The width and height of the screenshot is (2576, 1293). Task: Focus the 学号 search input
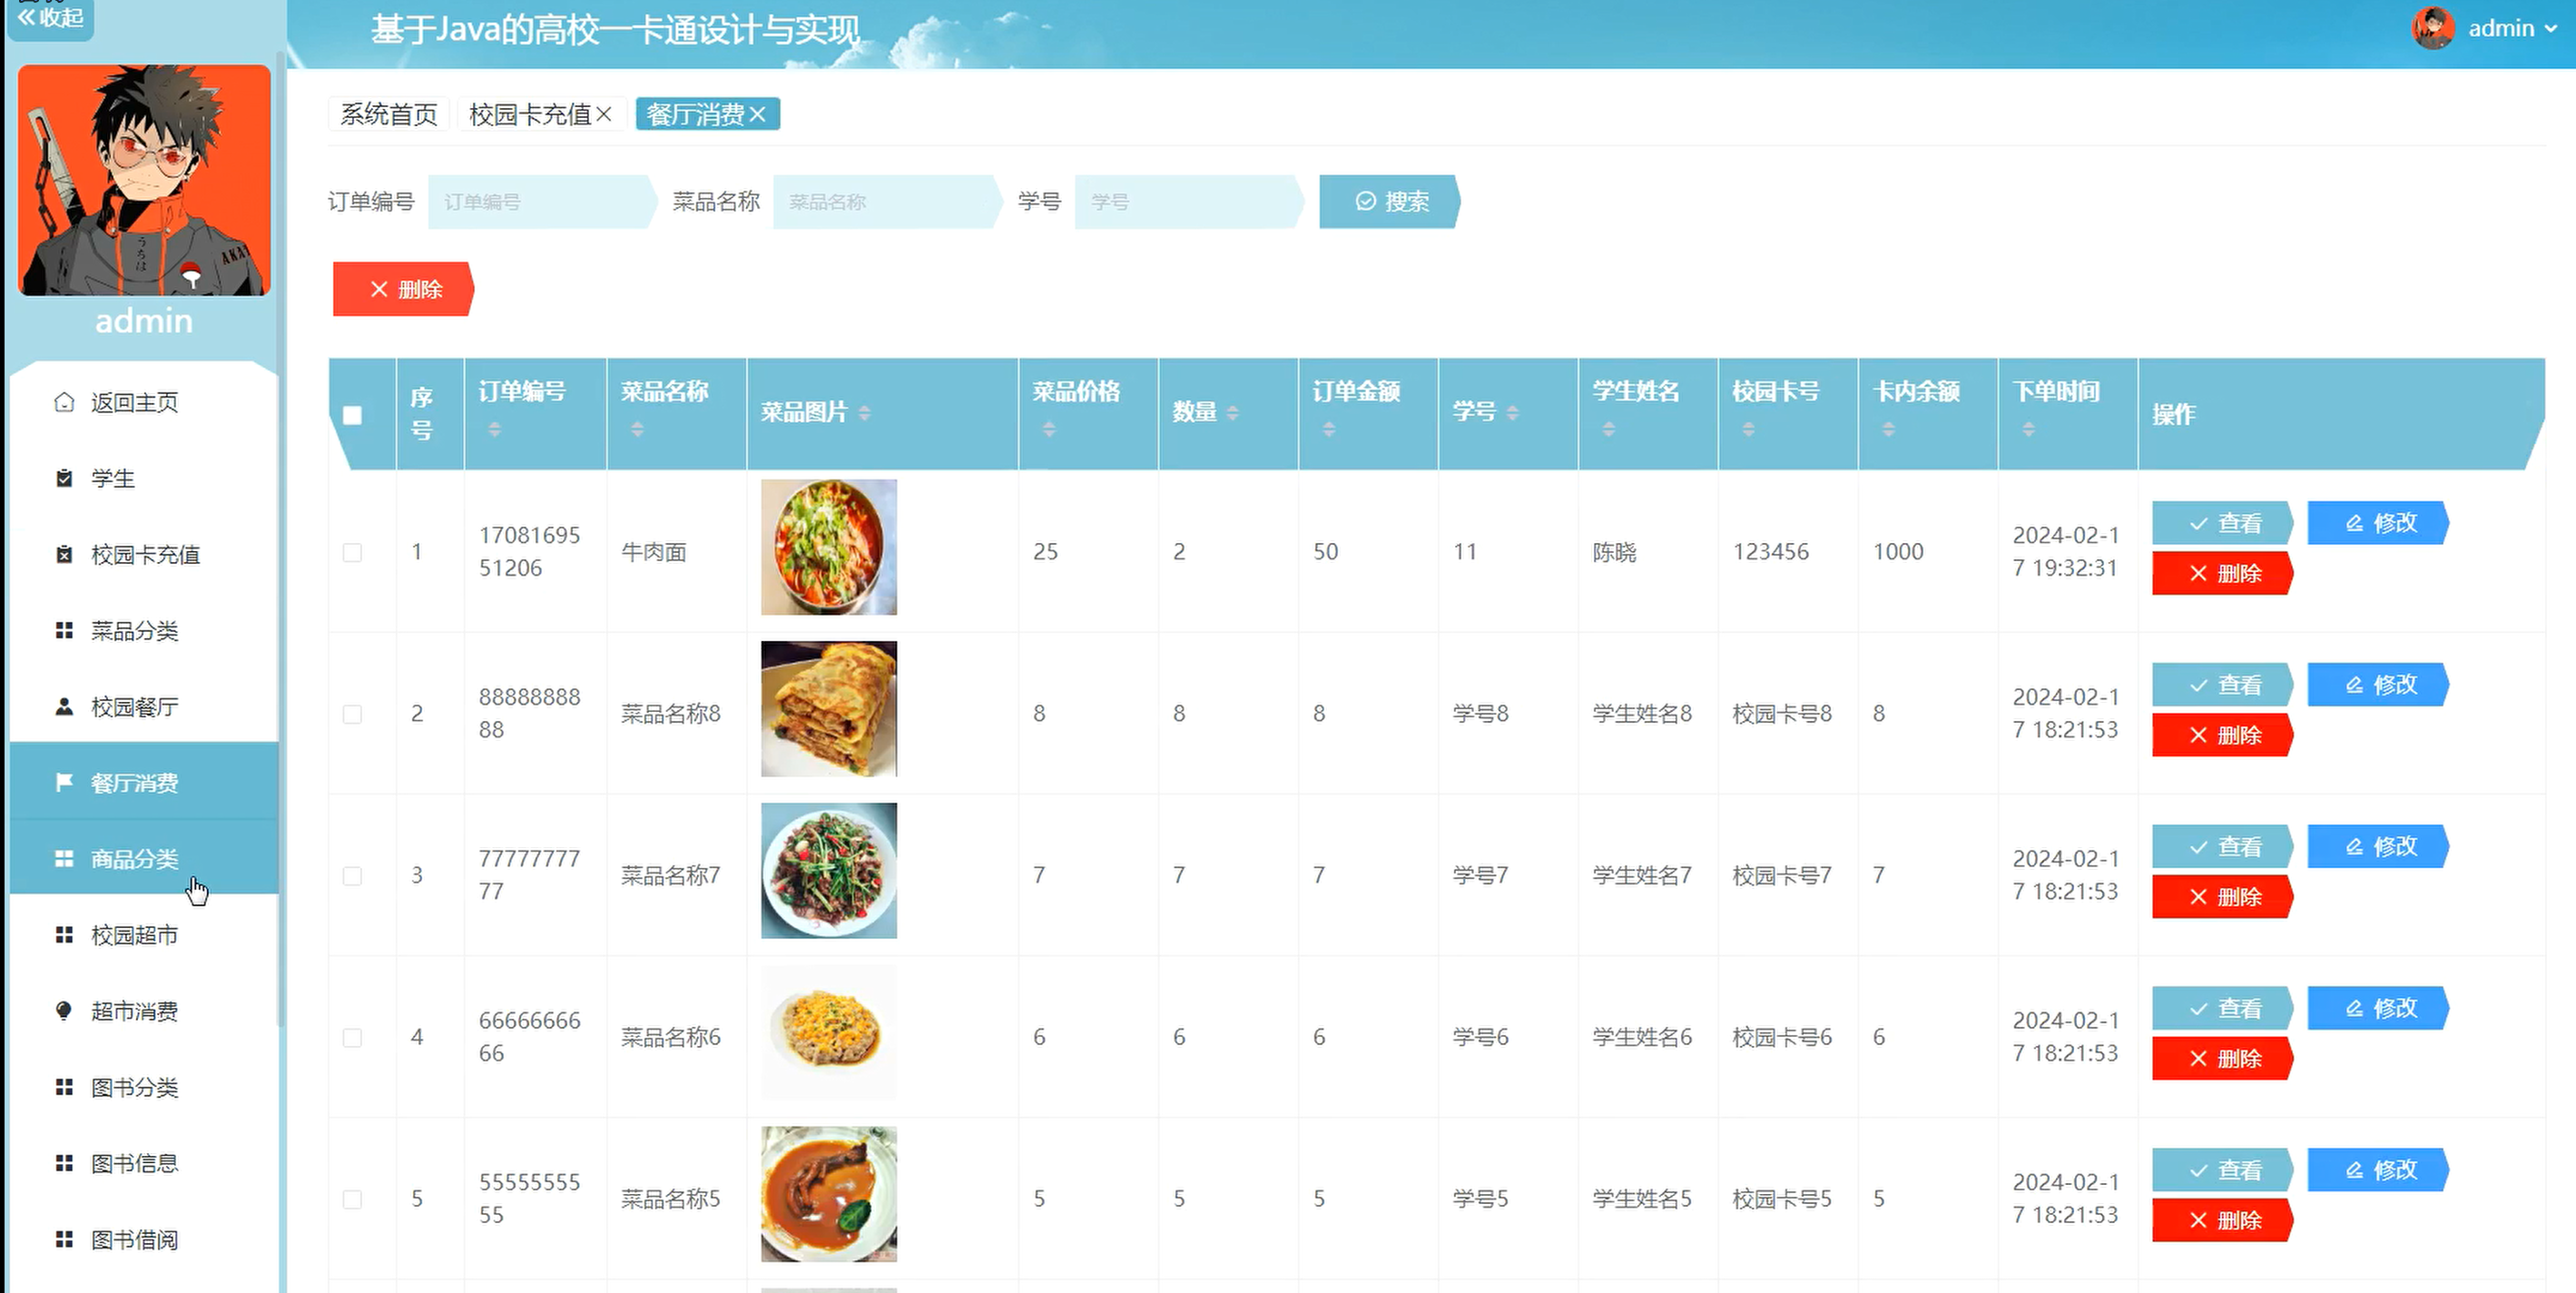click(x=1188, y=202)
